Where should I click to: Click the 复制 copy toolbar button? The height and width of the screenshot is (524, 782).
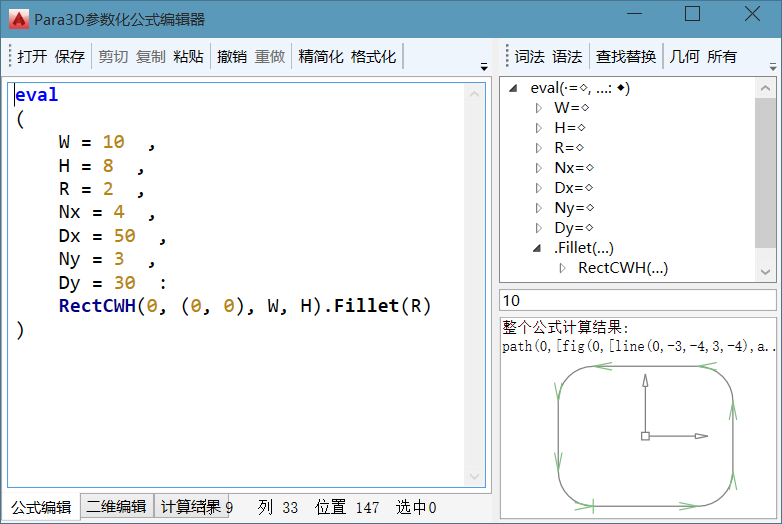[x=151, y=56]
